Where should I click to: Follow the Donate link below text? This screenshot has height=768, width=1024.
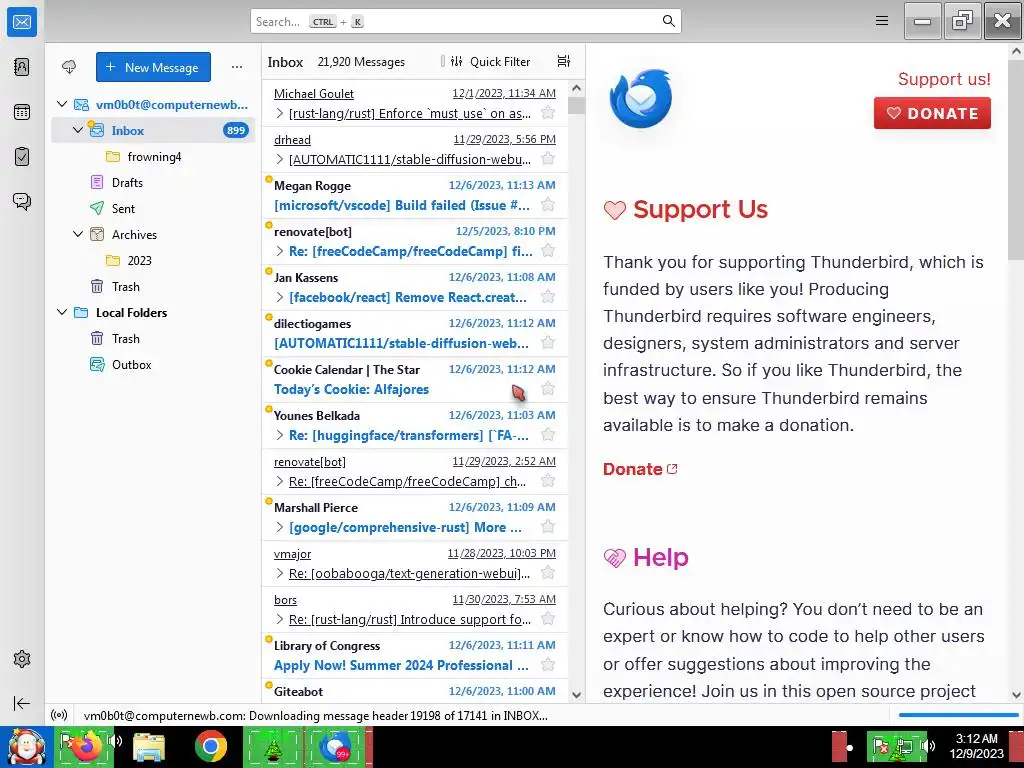[640, 469]
